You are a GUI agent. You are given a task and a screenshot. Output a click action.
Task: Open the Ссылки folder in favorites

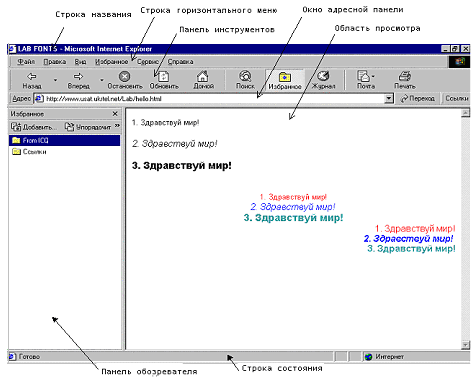[29, 152]
